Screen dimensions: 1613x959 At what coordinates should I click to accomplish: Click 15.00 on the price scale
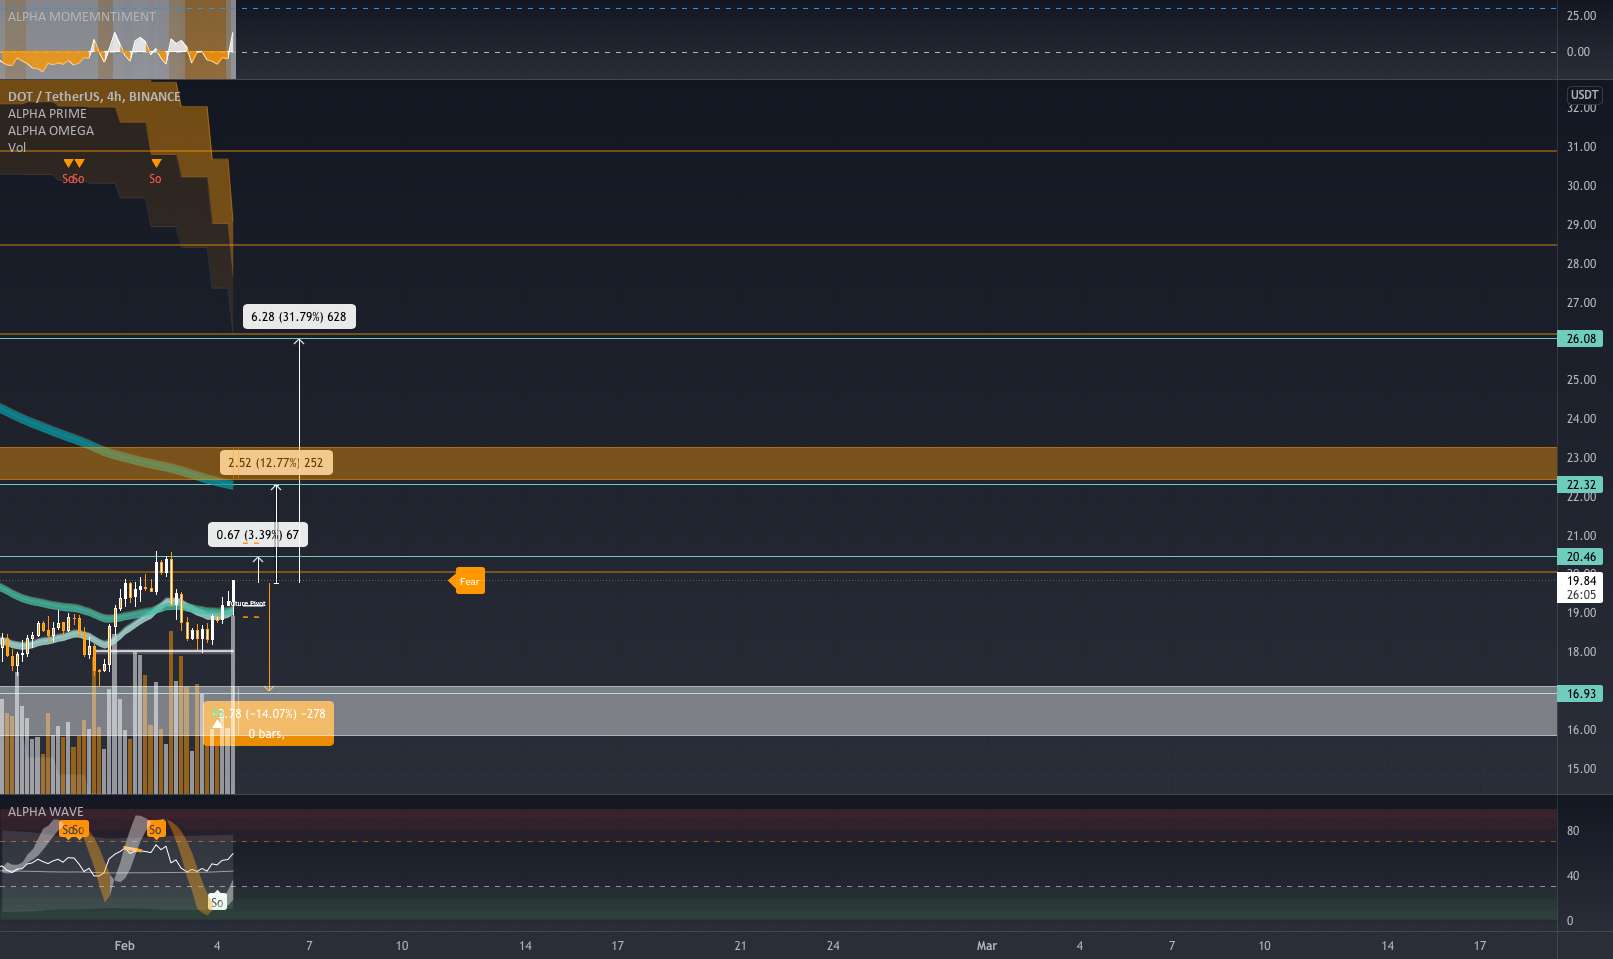pyautogui.click(x=1581, y=769)
